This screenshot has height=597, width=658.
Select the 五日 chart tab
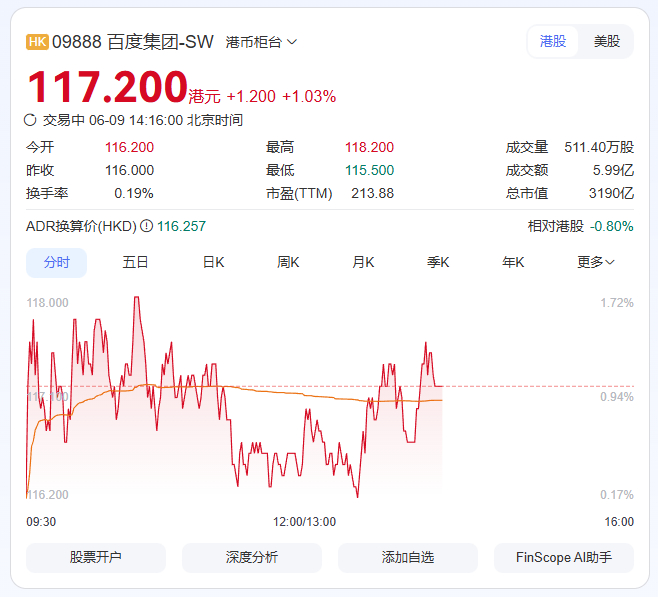click(x=135, y=263)
